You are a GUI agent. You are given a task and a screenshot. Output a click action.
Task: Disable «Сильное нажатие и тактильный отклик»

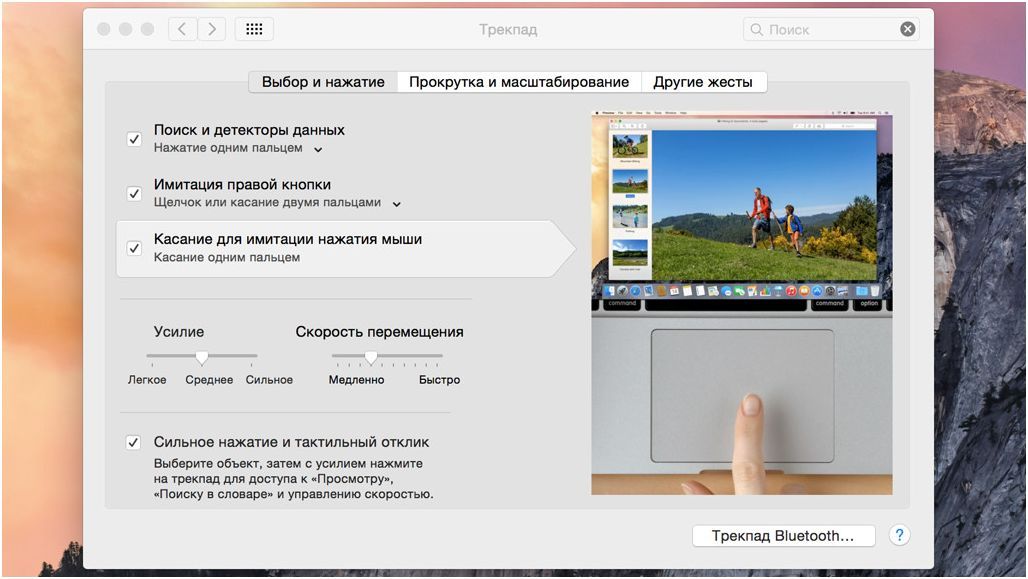(134, 440)
